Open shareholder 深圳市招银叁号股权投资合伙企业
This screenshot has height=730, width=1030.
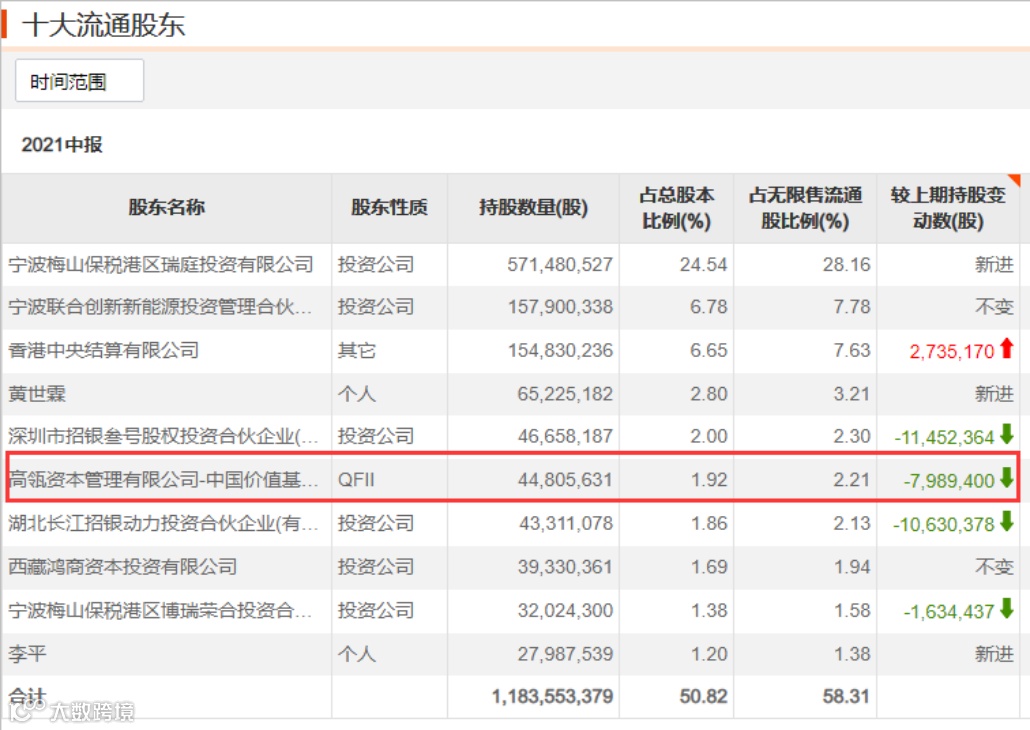coord(163,436)
